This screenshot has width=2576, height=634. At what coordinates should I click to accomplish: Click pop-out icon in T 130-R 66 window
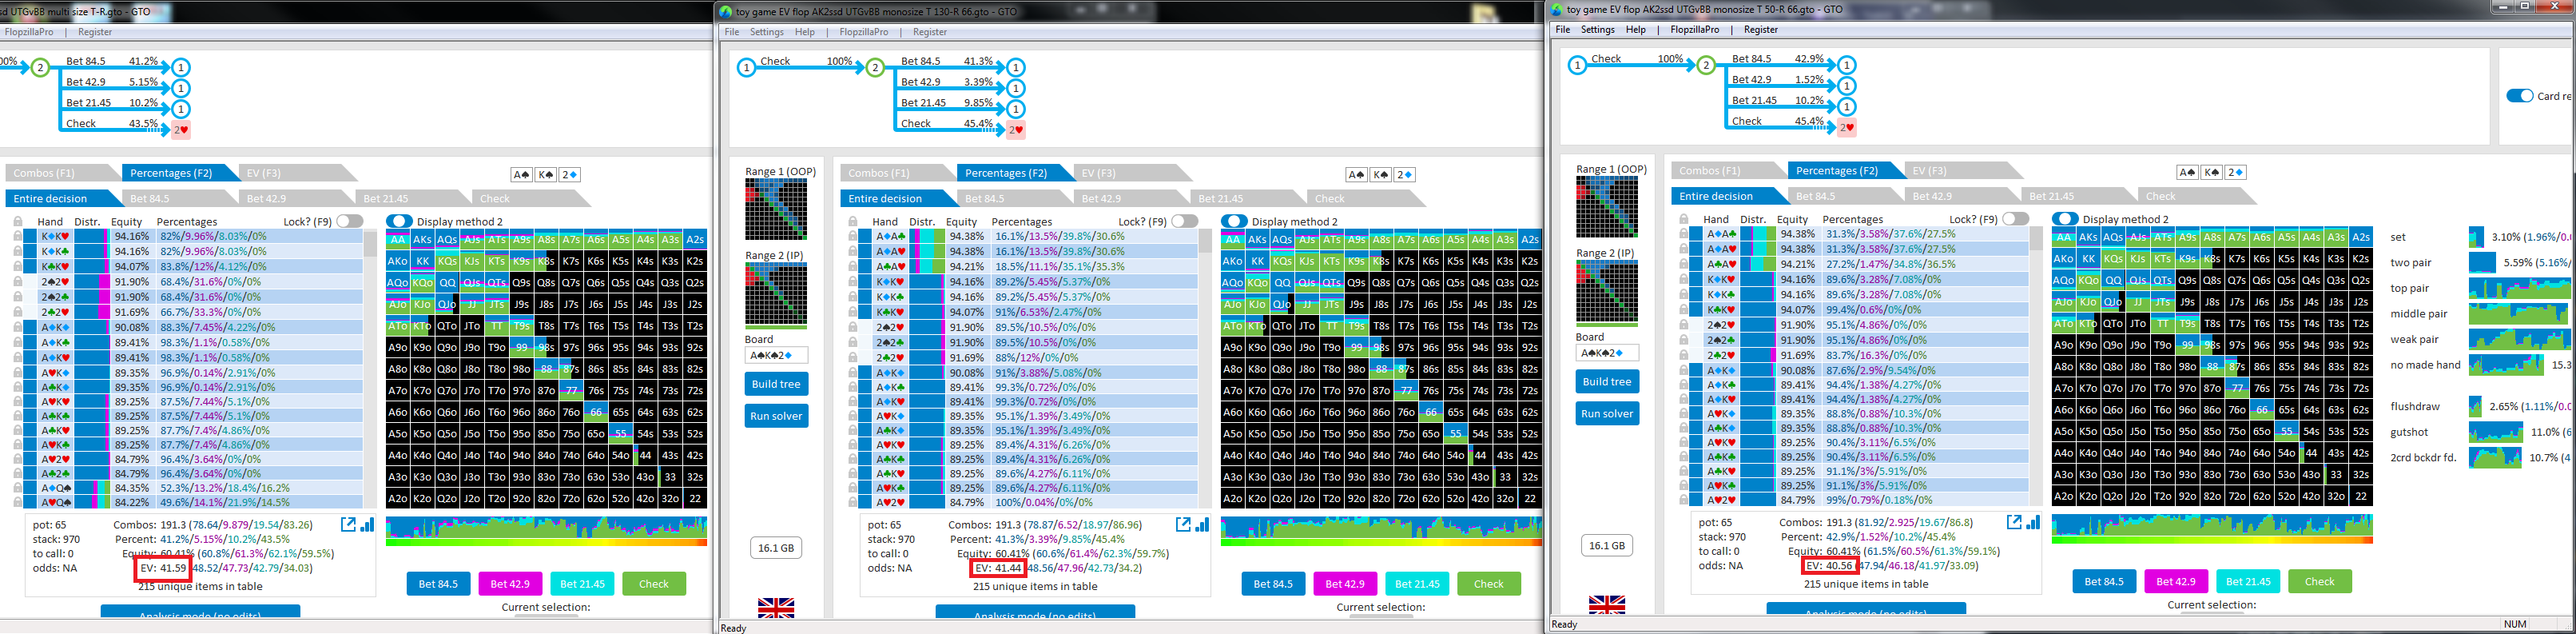coord(1183,525)
